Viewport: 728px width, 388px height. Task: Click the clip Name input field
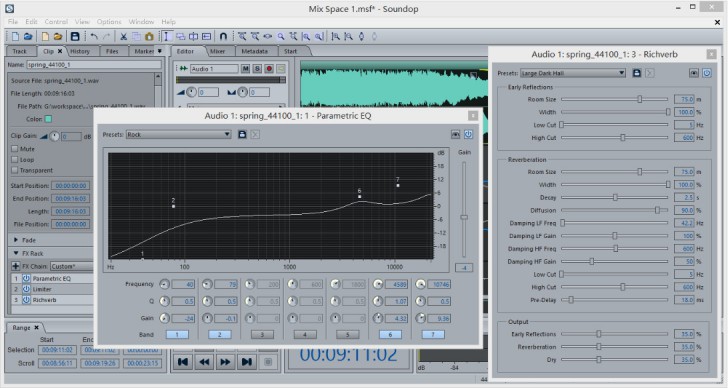pos(94,65)
